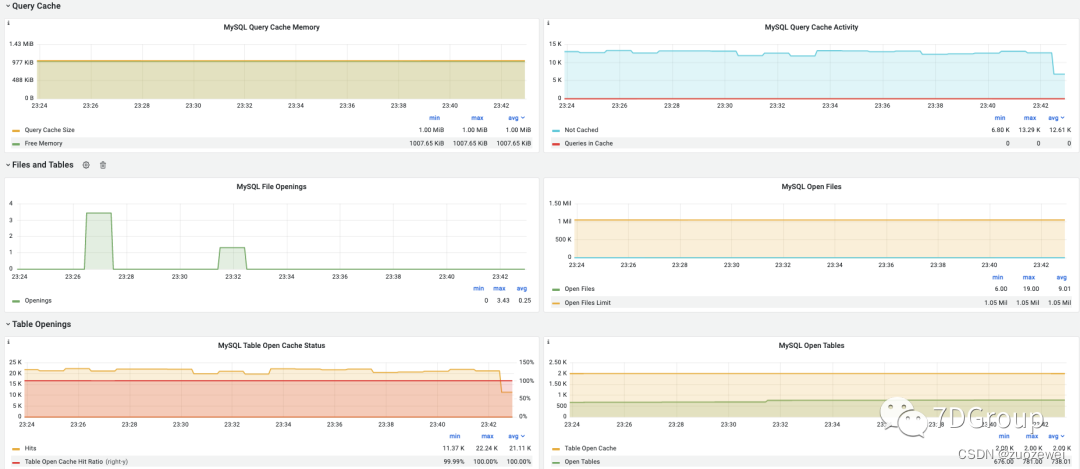This screenshot has height=469, width=1080.
Task: Open info icon on MySQL Table Open Cache Status panel
Action: [8, 342]
